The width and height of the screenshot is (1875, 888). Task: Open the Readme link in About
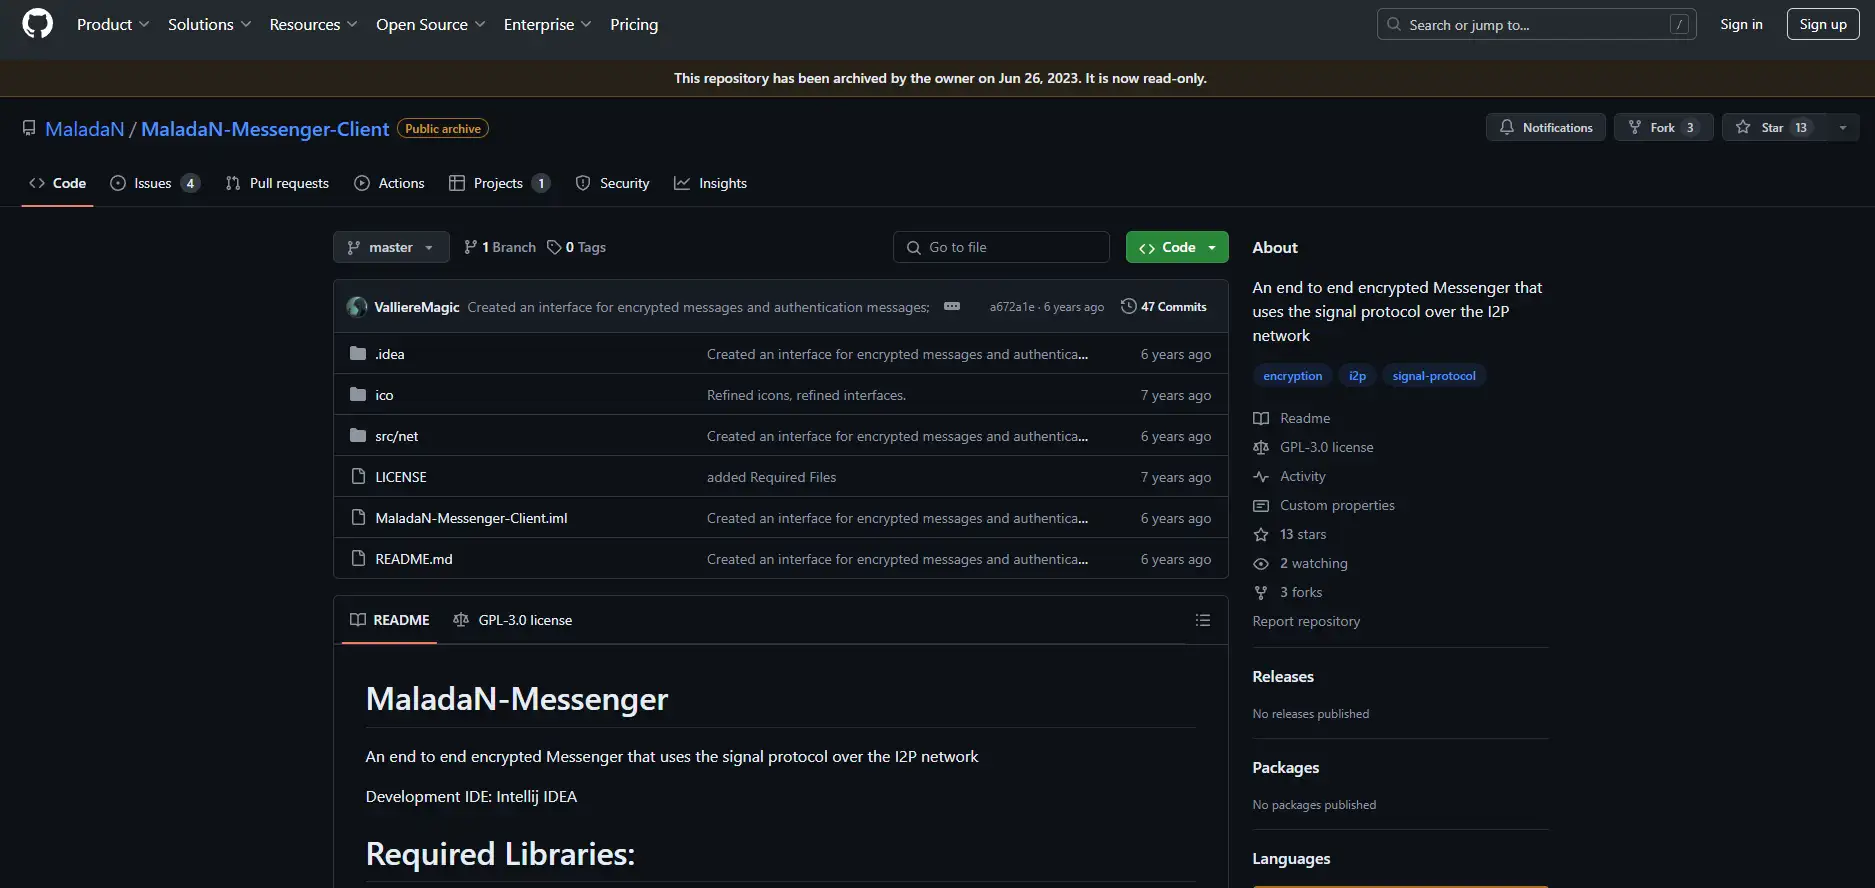pos(1292,418)
